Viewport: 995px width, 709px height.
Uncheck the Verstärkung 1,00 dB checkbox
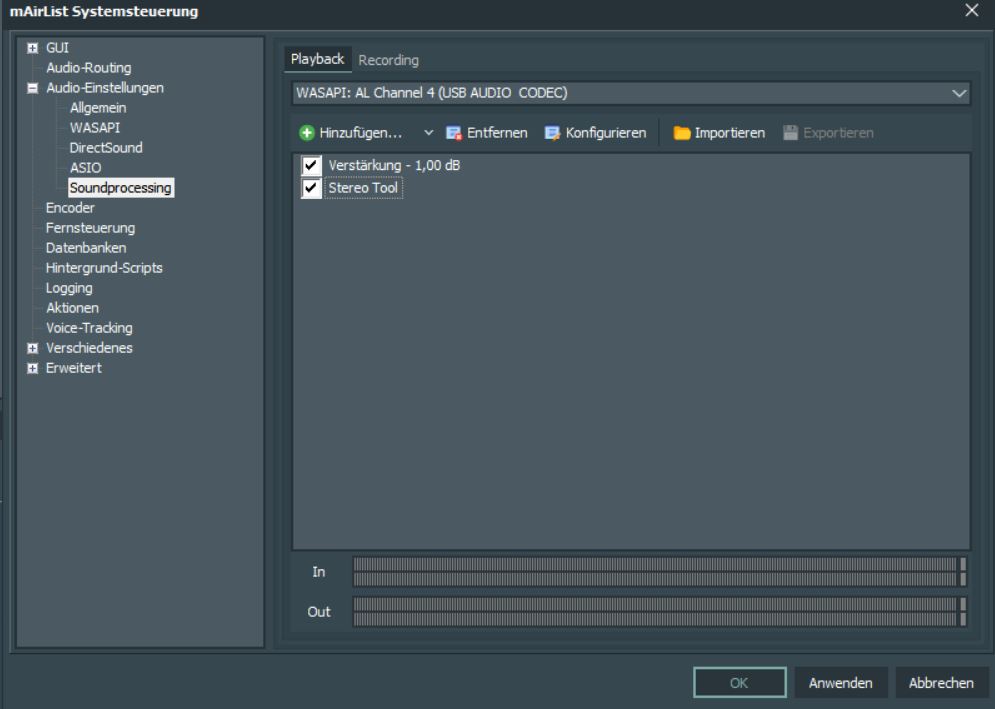tap(312, 166)
